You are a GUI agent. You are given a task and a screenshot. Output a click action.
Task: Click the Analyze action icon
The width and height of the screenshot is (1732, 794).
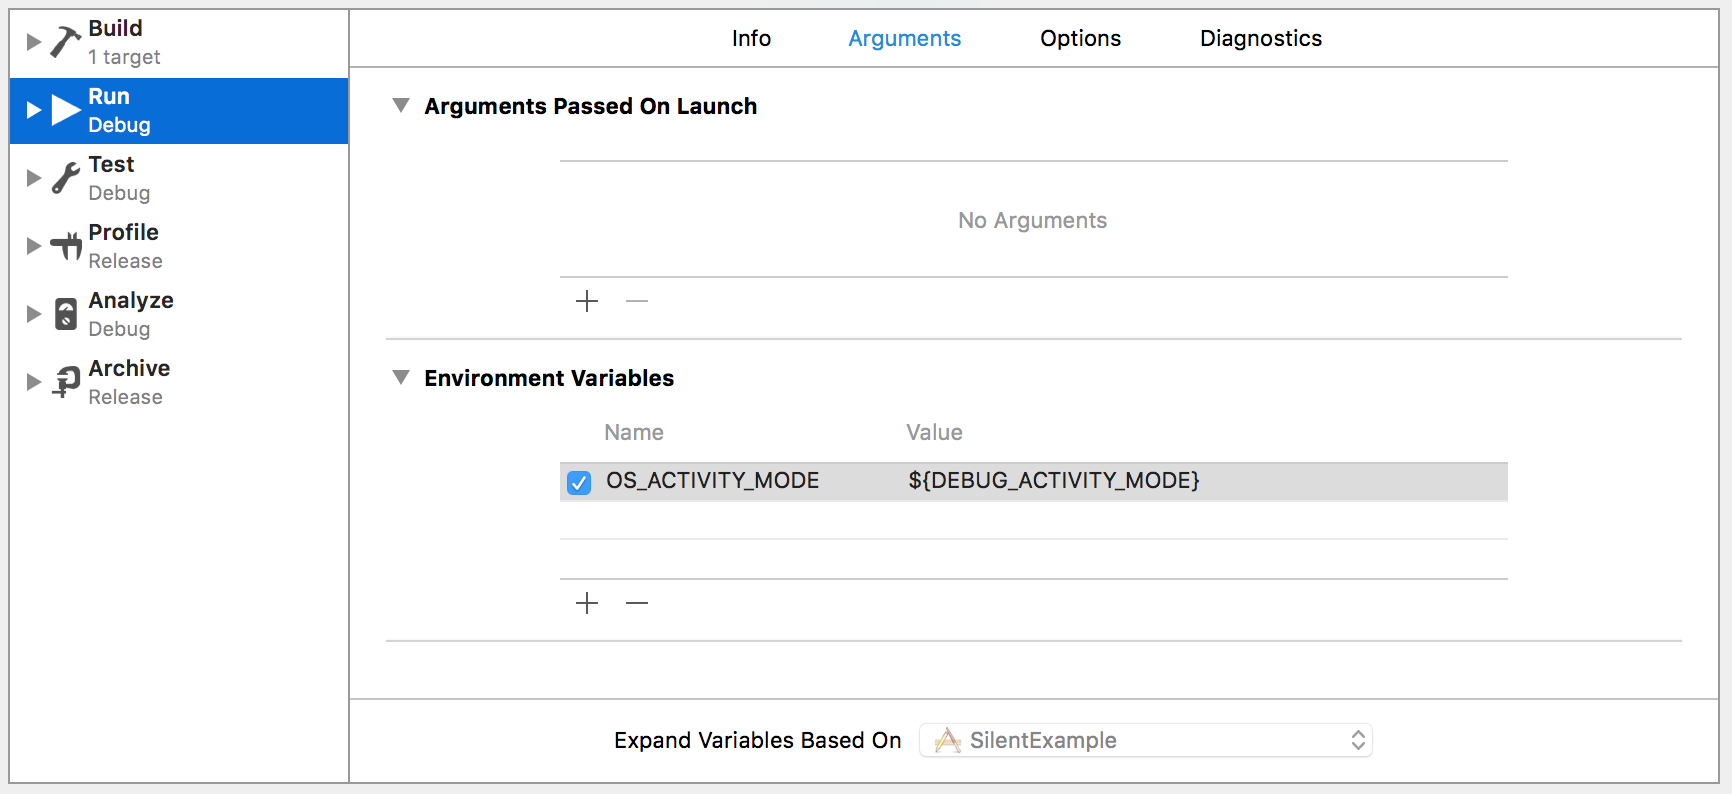click(x=66, y=314)
